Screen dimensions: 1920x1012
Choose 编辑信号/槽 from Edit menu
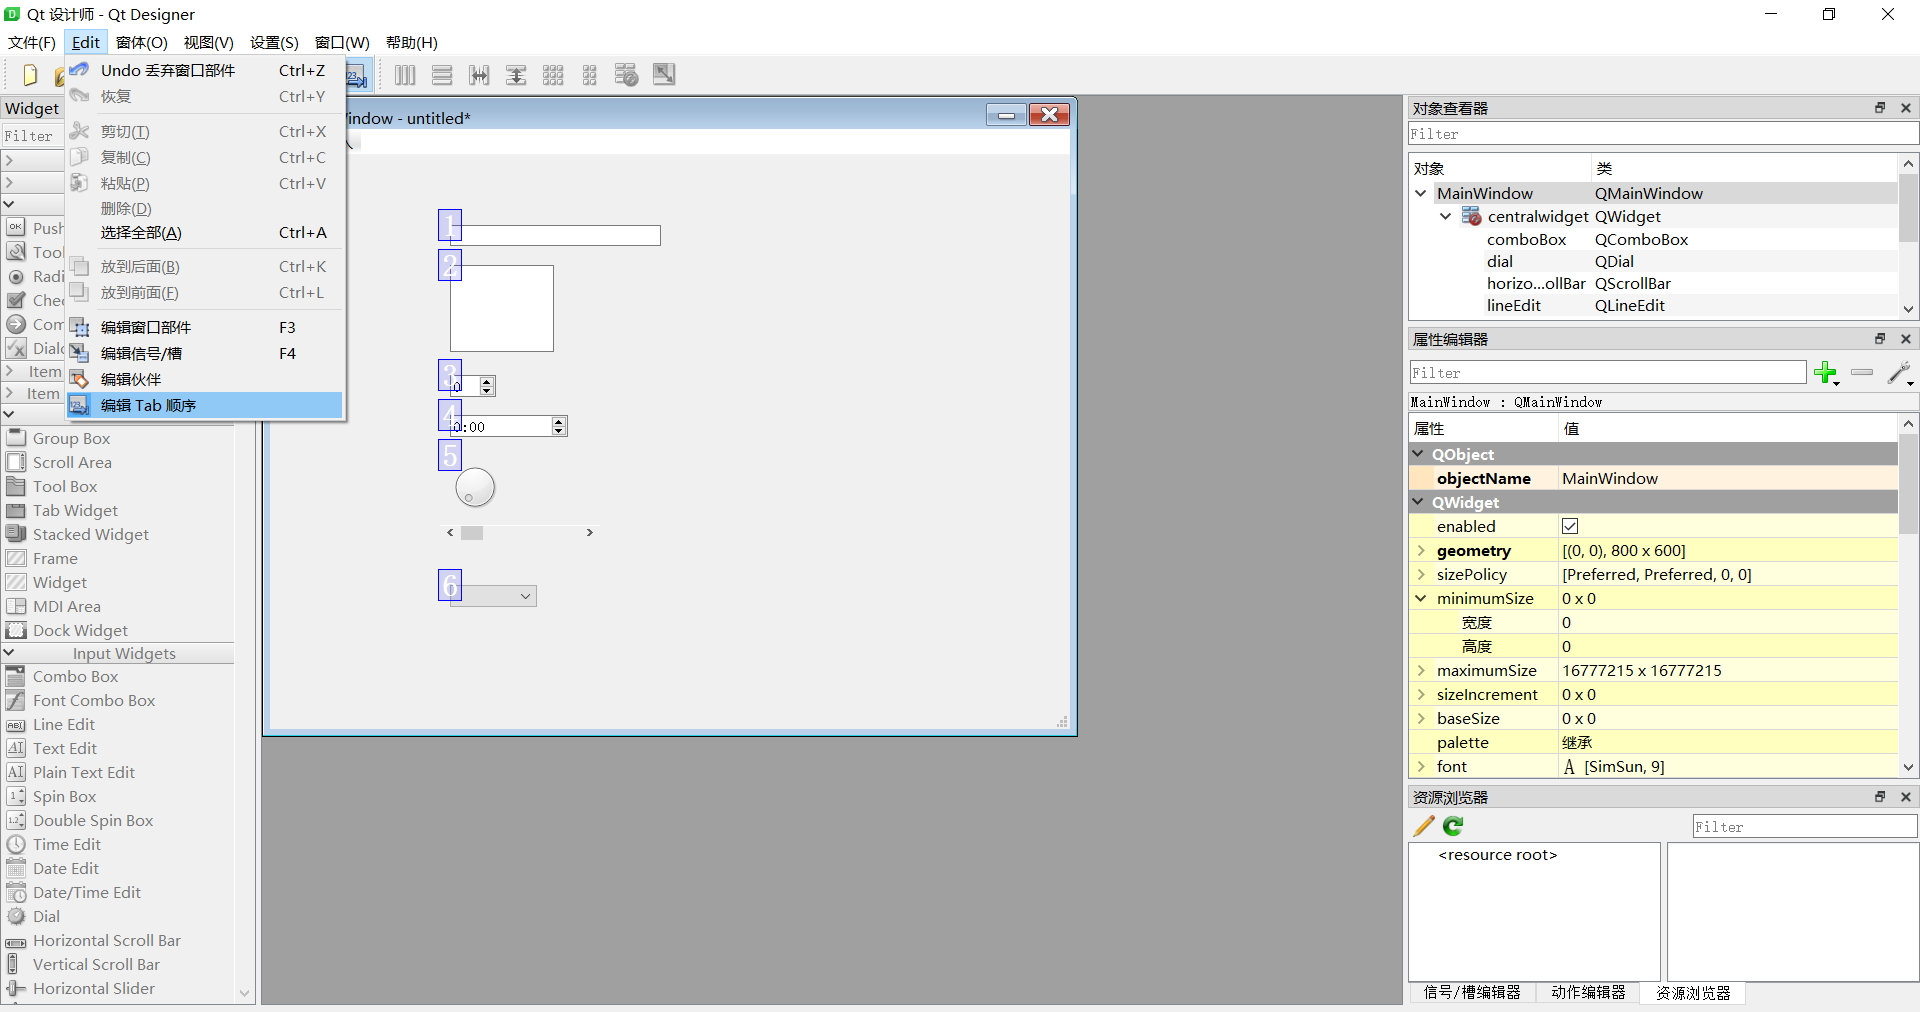pos(205,353)
